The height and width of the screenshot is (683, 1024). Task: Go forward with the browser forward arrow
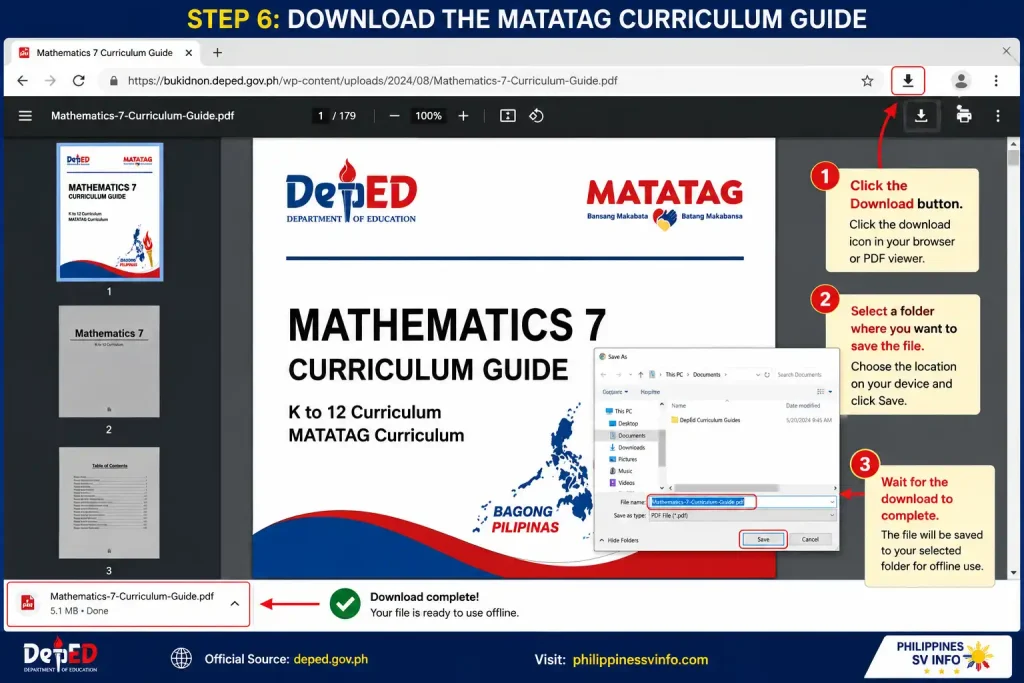click(x=50, y=80)
